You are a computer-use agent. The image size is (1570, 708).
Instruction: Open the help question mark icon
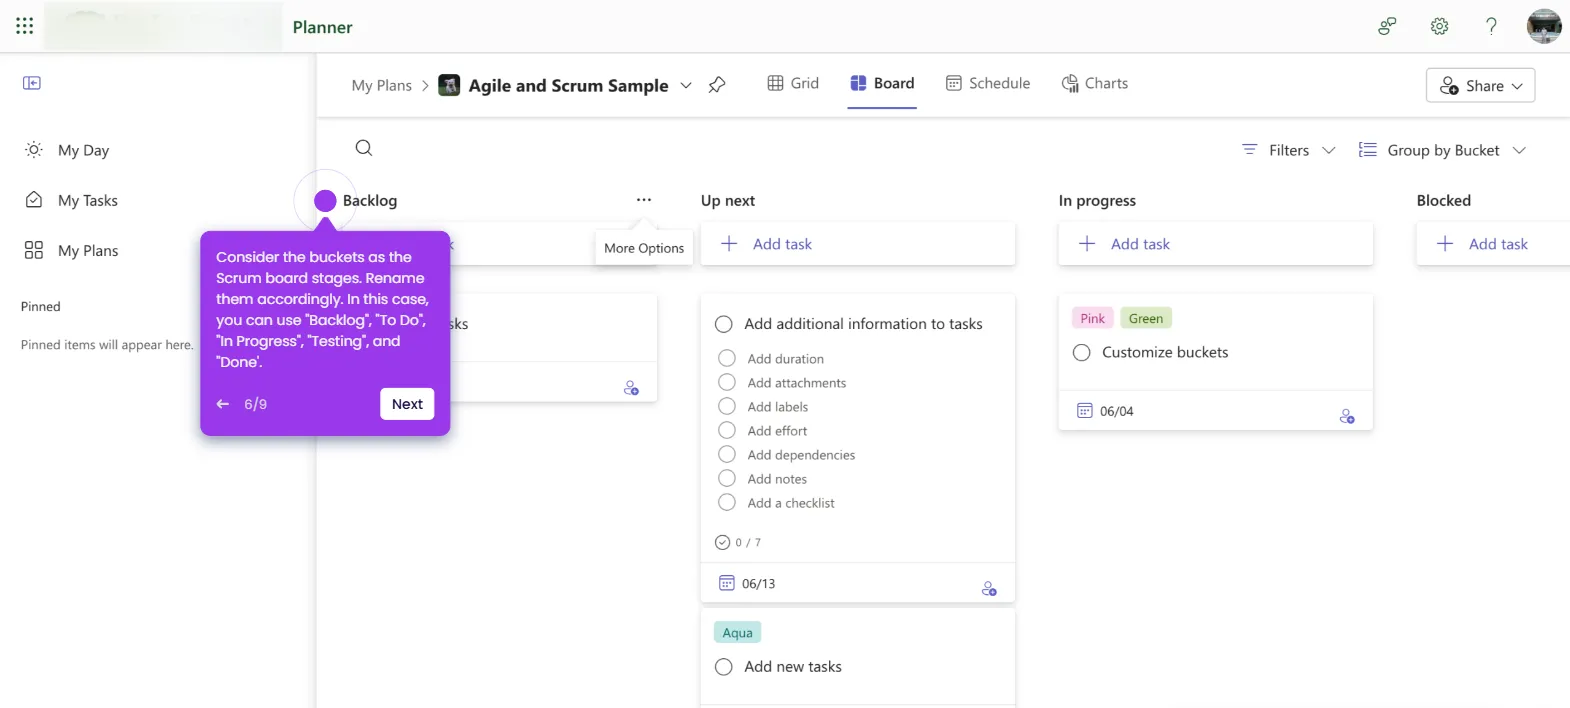[1491, 27]
